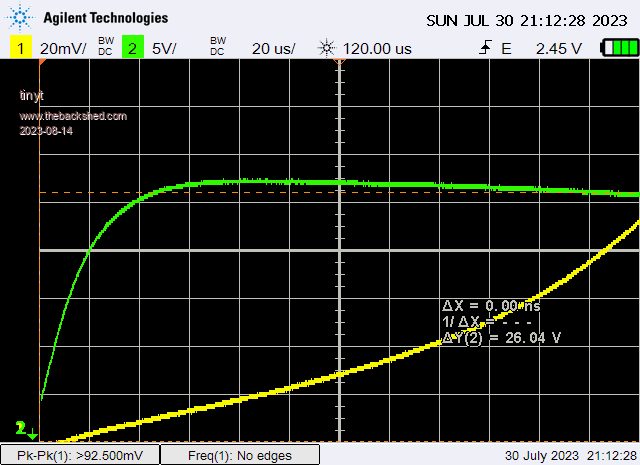Select the green channel 2 badge
This screenshot has width=640, height=465.
point(131,48)
